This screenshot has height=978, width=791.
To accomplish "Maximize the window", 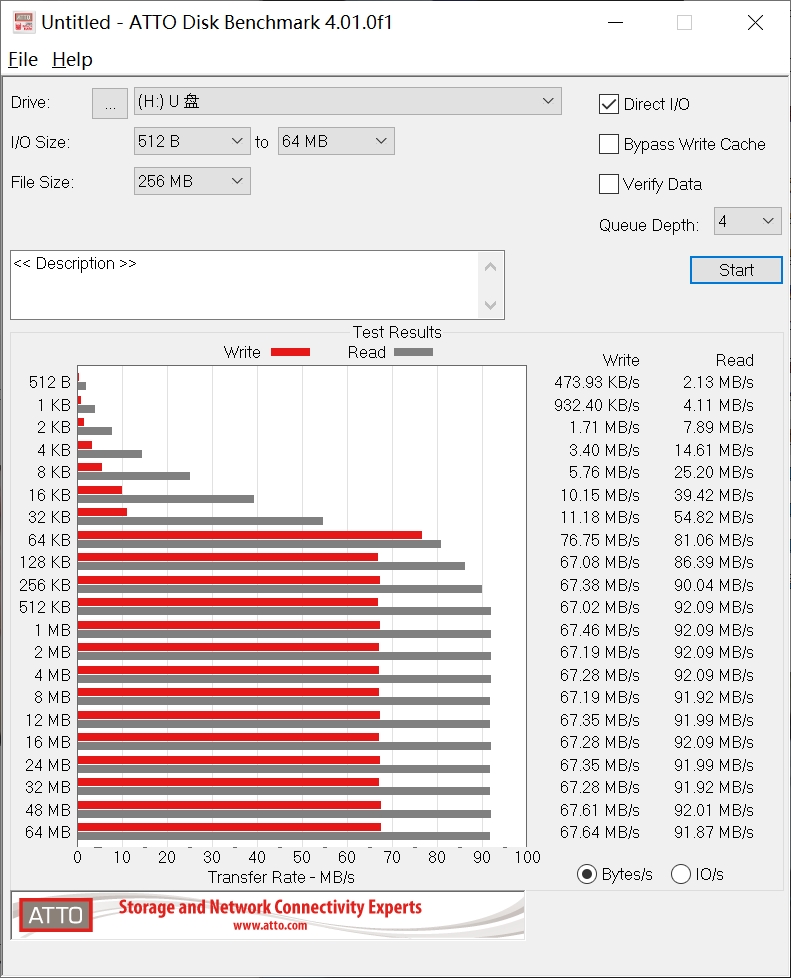I will (684, 23).
